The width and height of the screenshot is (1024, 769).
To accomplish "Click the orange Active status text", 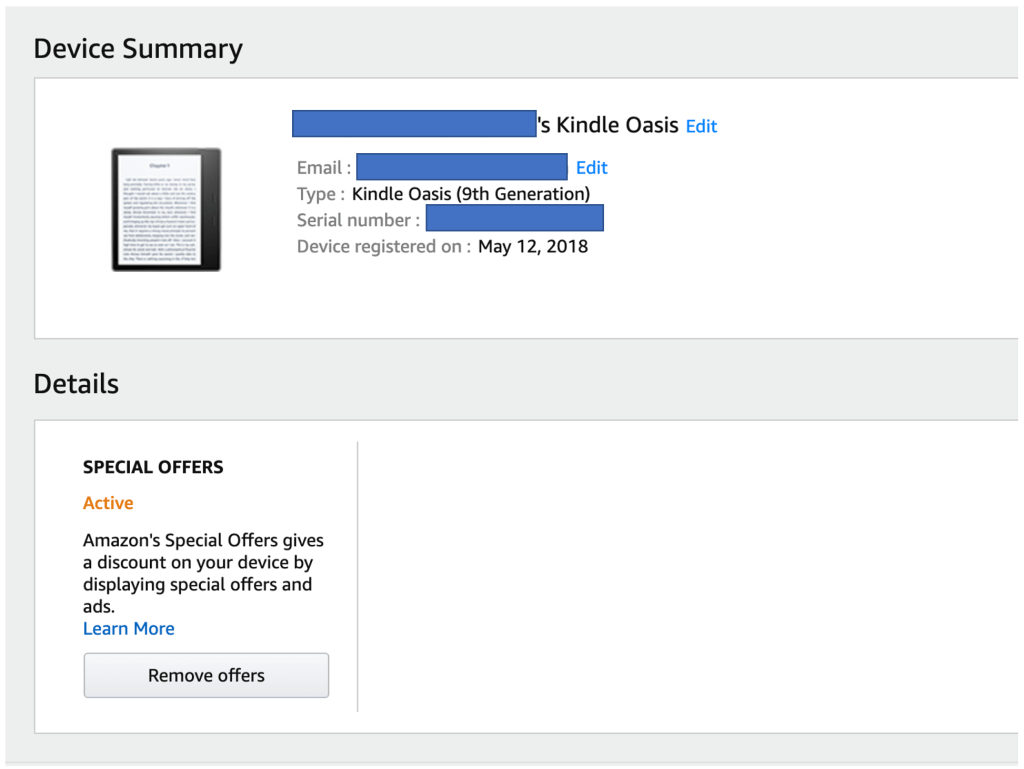I will tap(108, 503).
